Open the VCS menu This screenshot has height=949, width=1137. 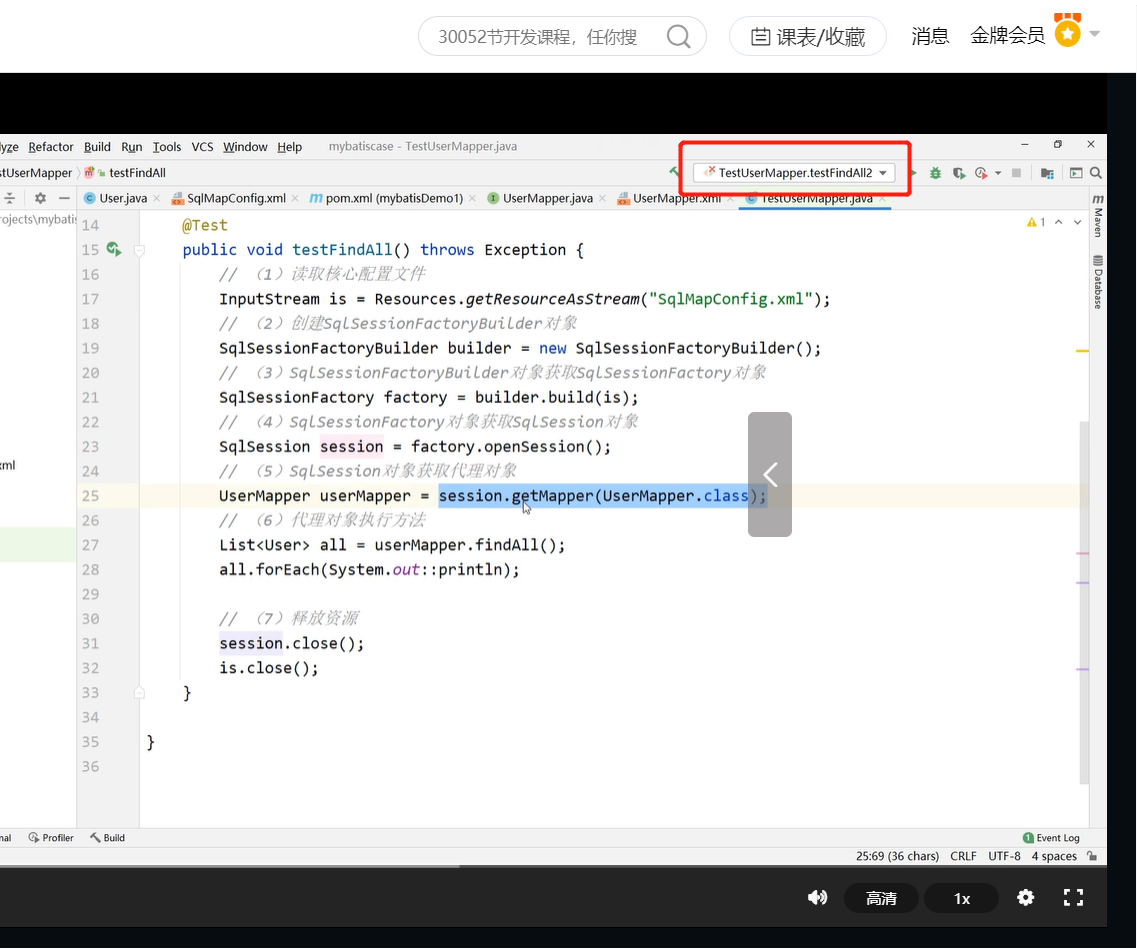pyautogui.click(x=202, y=146)
